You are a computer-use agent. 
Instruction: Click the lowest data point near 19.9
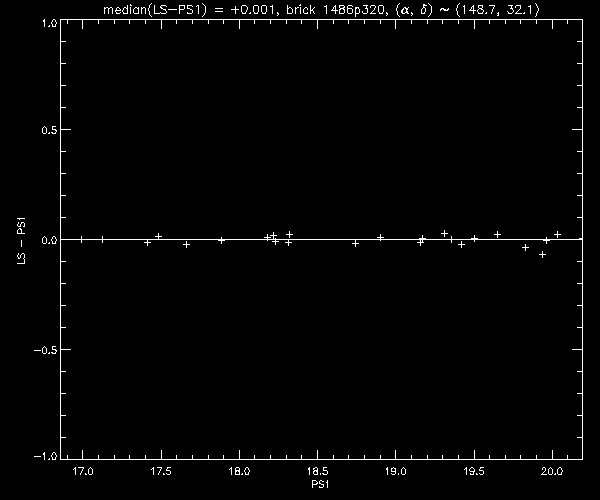pos(542,254)
